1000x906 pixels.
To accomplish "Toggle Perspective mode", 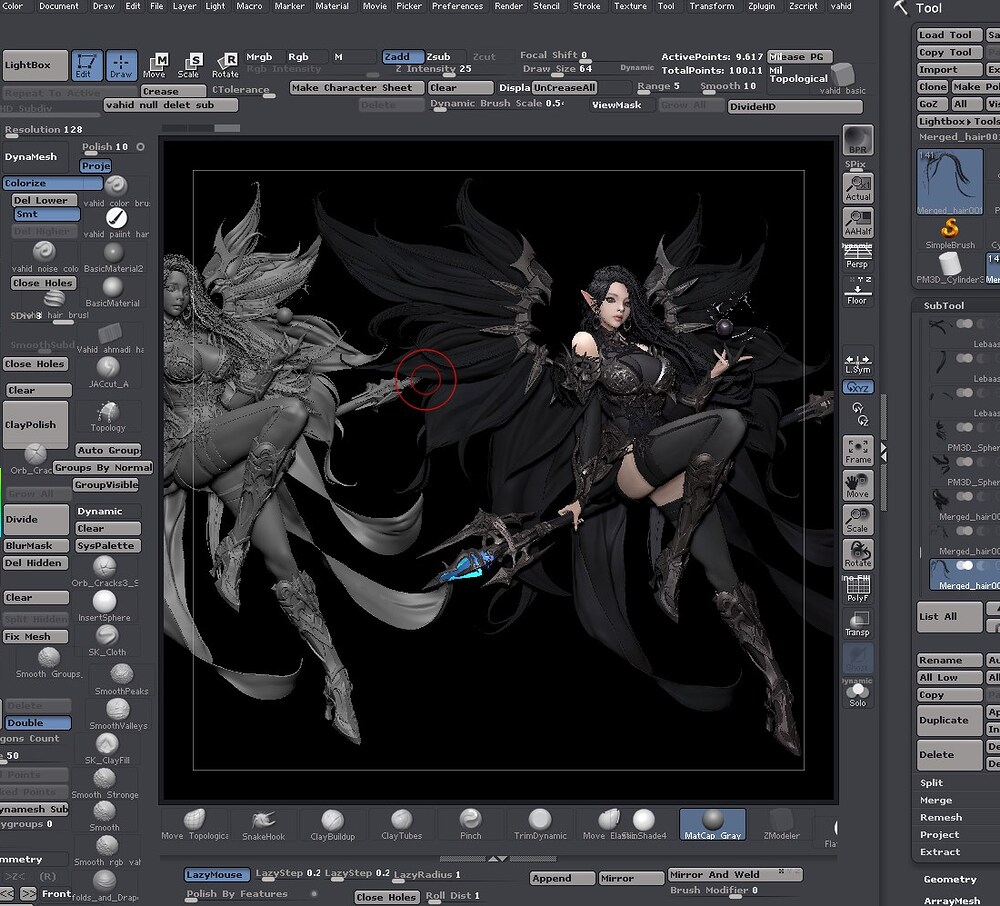I will [x=858, y=256].
